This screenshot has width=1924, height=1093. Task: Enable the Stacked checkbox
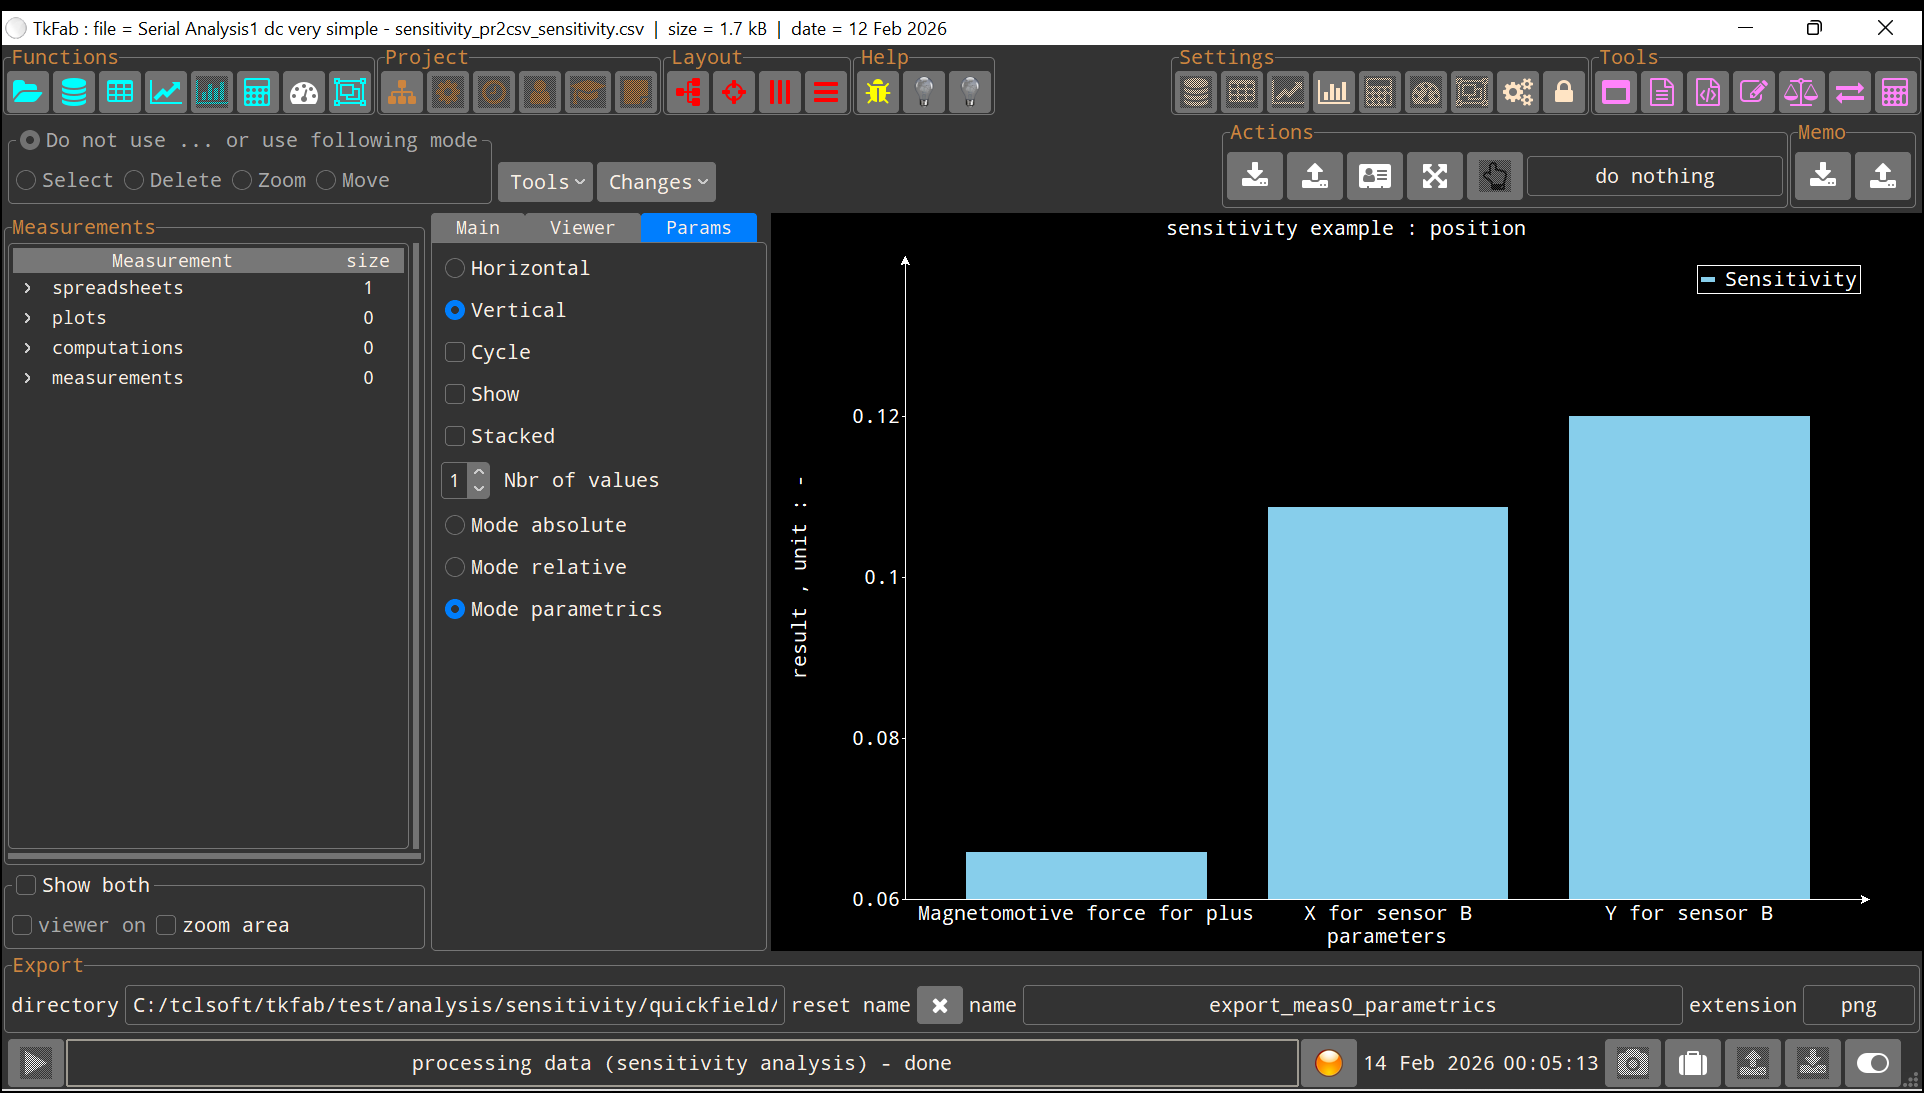pyautogui.click(x=455, y=436)
